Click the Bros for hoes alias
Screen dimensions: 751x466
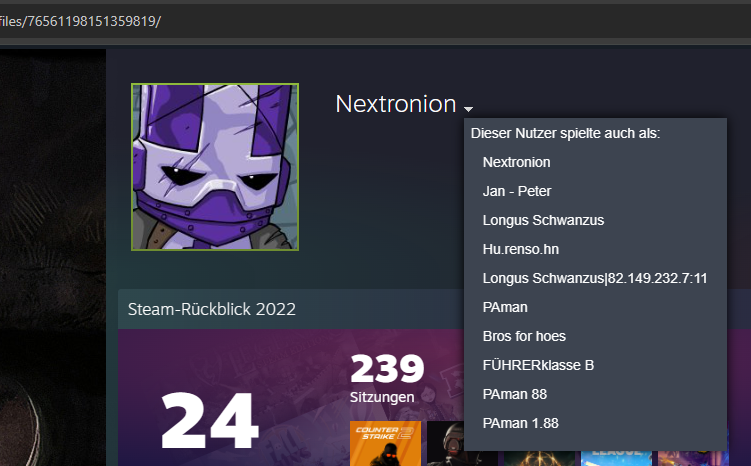[x=524, y=336]
